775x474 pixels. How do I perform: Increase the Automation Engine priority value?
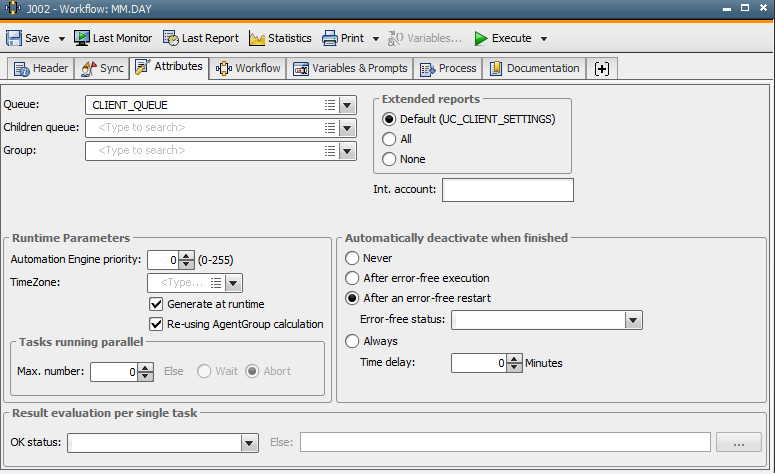click(186, 256)
